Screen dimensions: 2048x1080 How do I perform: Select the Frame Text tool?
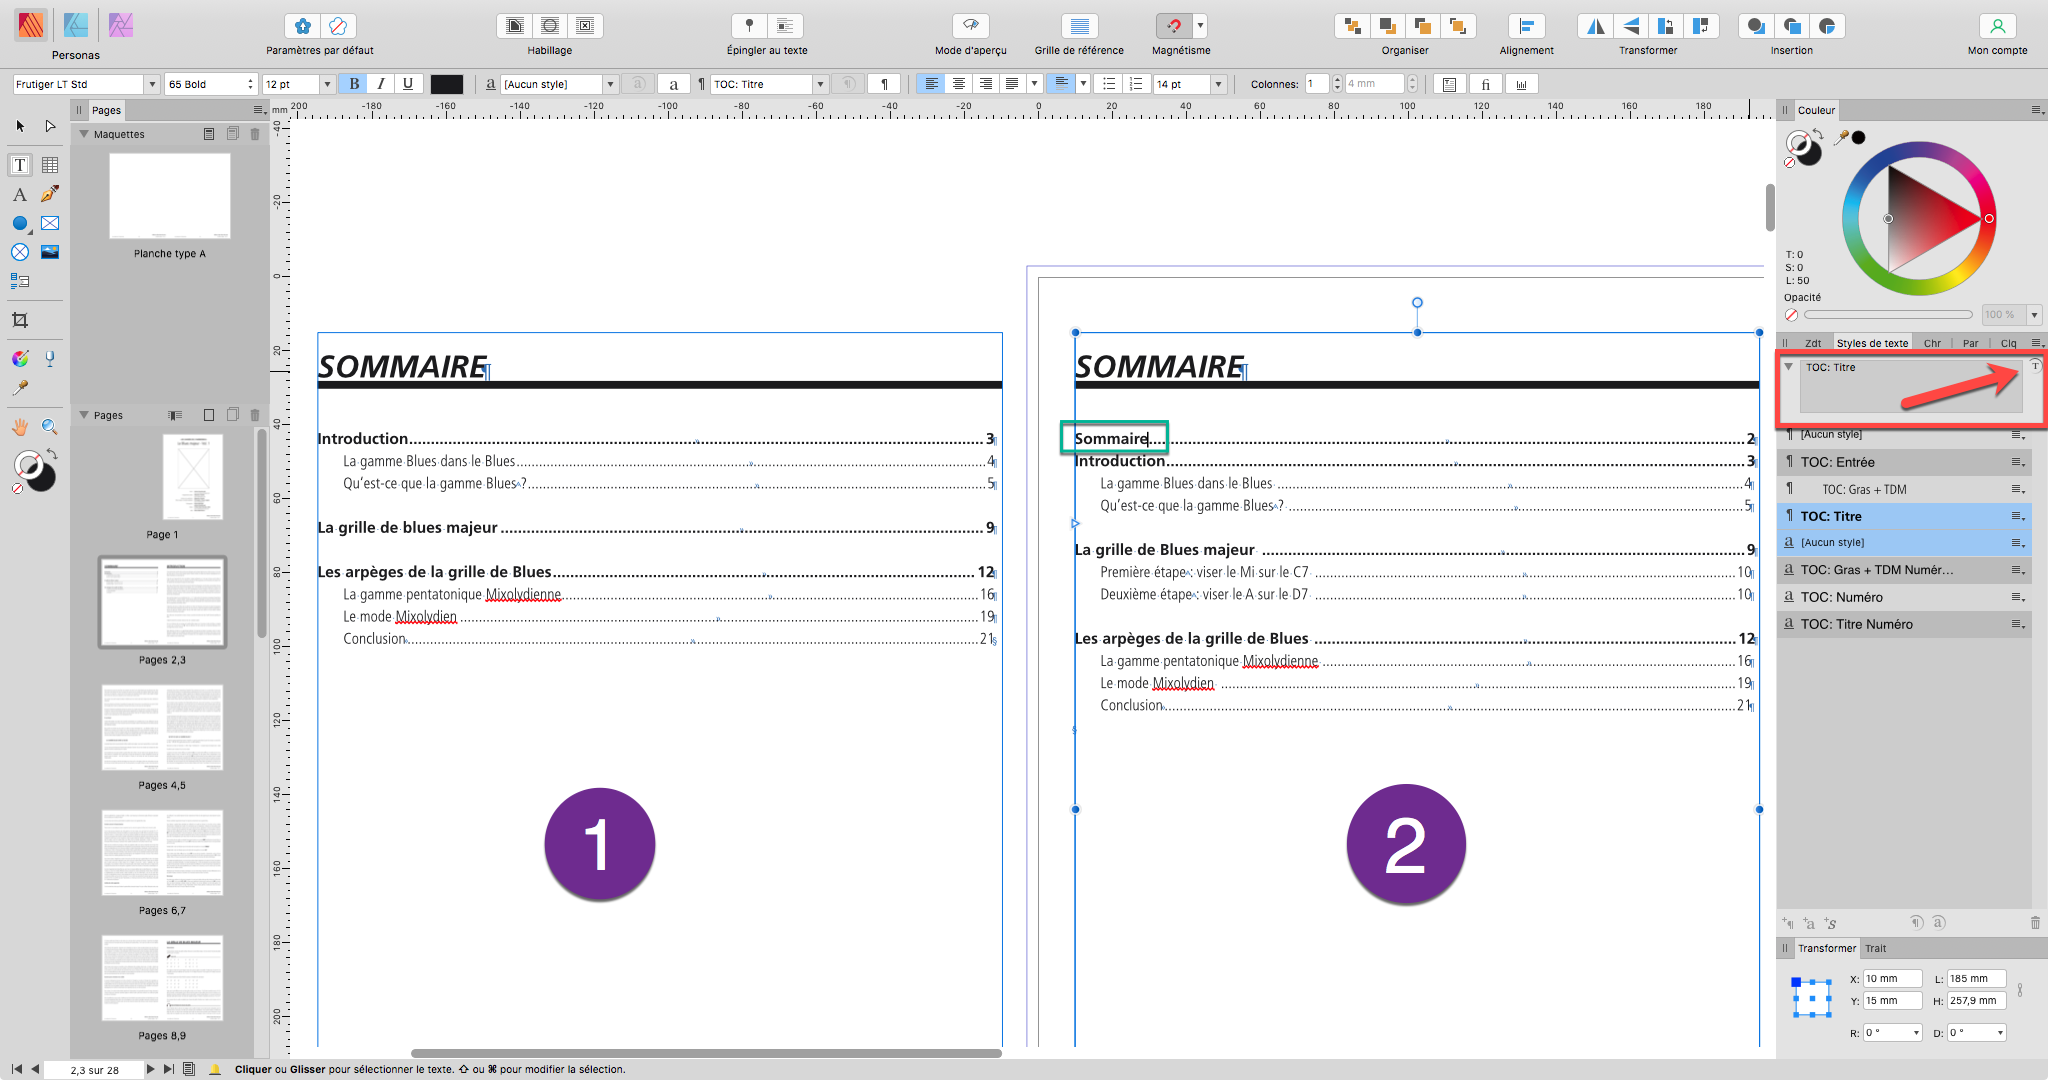click(20, 165)
